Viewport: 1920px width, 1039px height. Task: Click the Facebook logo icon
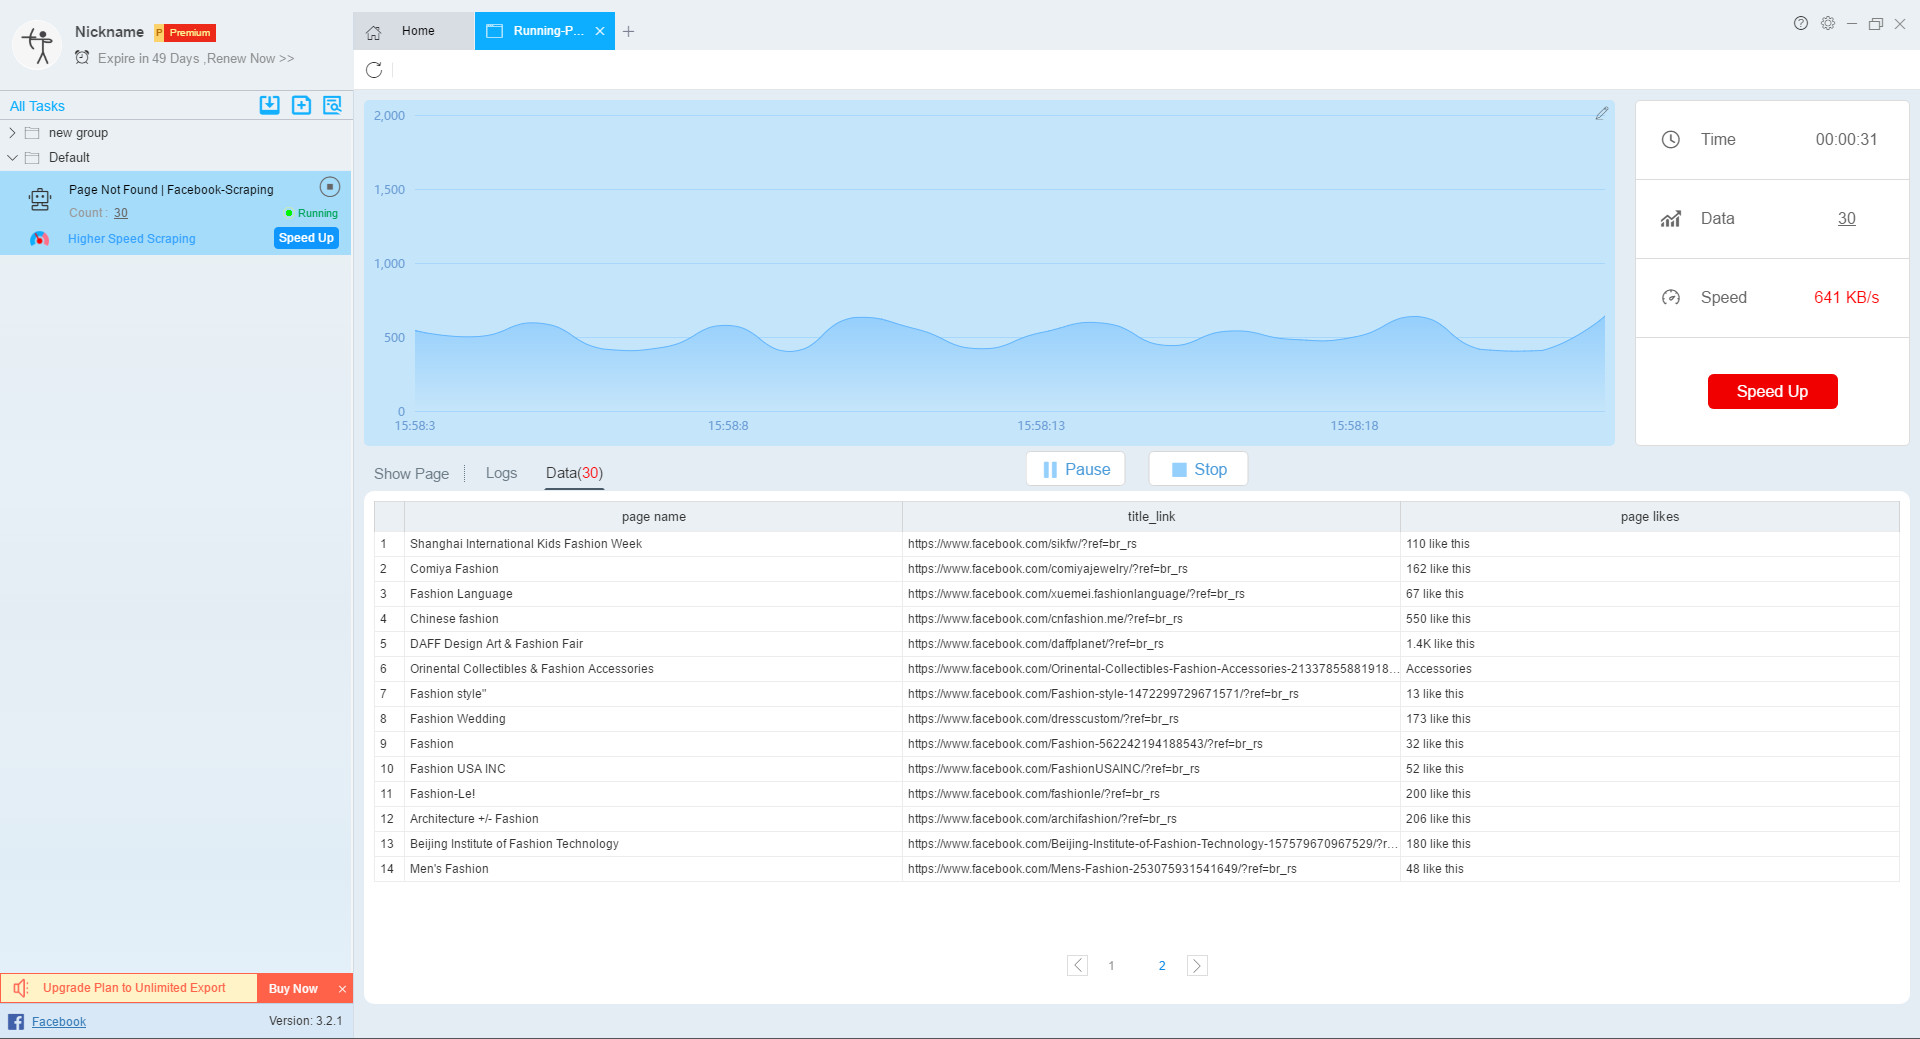(16, 1022)
